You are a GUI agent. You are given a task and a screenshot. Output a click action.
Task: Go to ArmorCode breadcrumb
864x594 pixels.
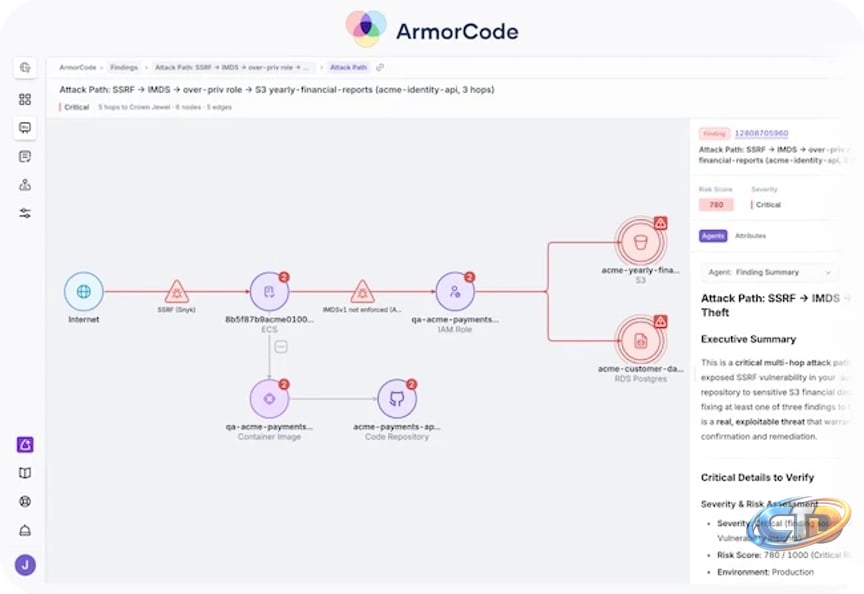pos(78,68)
